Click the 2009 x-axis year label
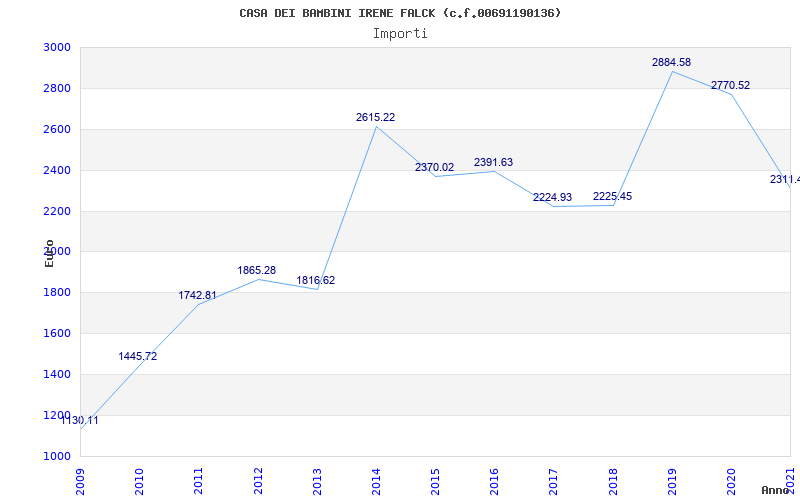 (x=81, y=481)
